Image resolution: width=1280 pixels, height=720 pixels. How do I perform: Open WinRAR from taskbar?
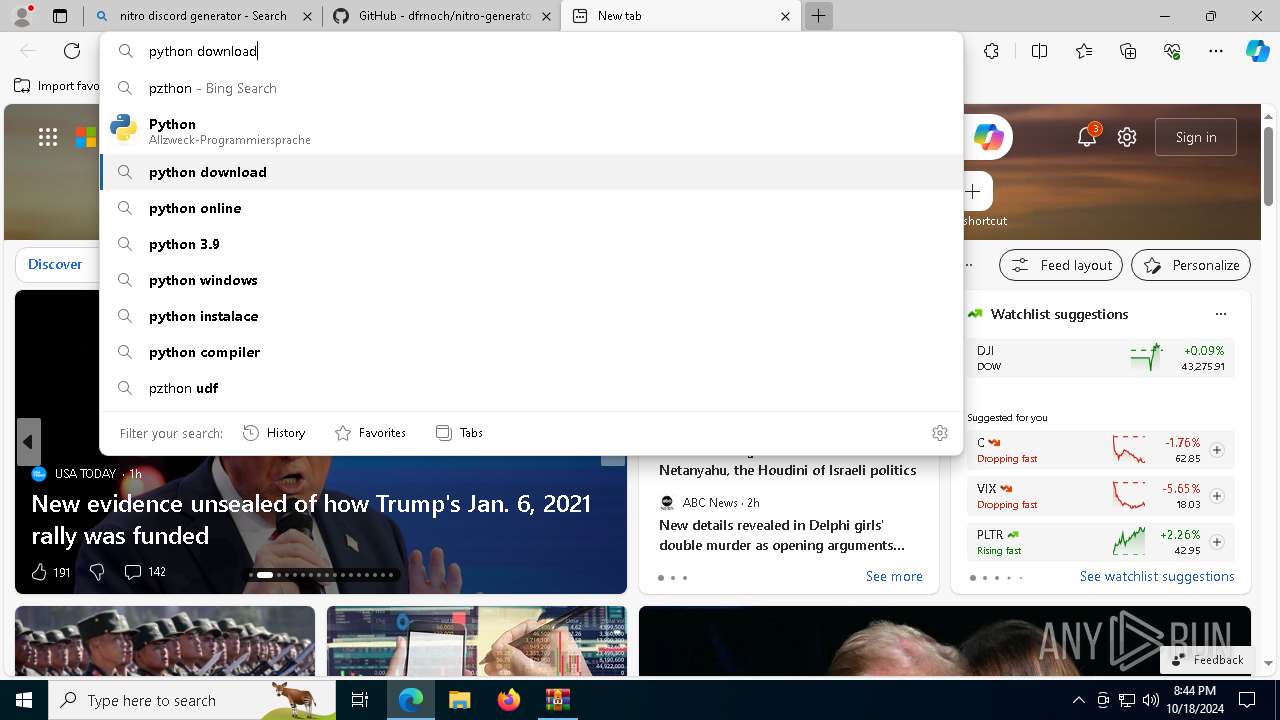(x=558, y=700)
